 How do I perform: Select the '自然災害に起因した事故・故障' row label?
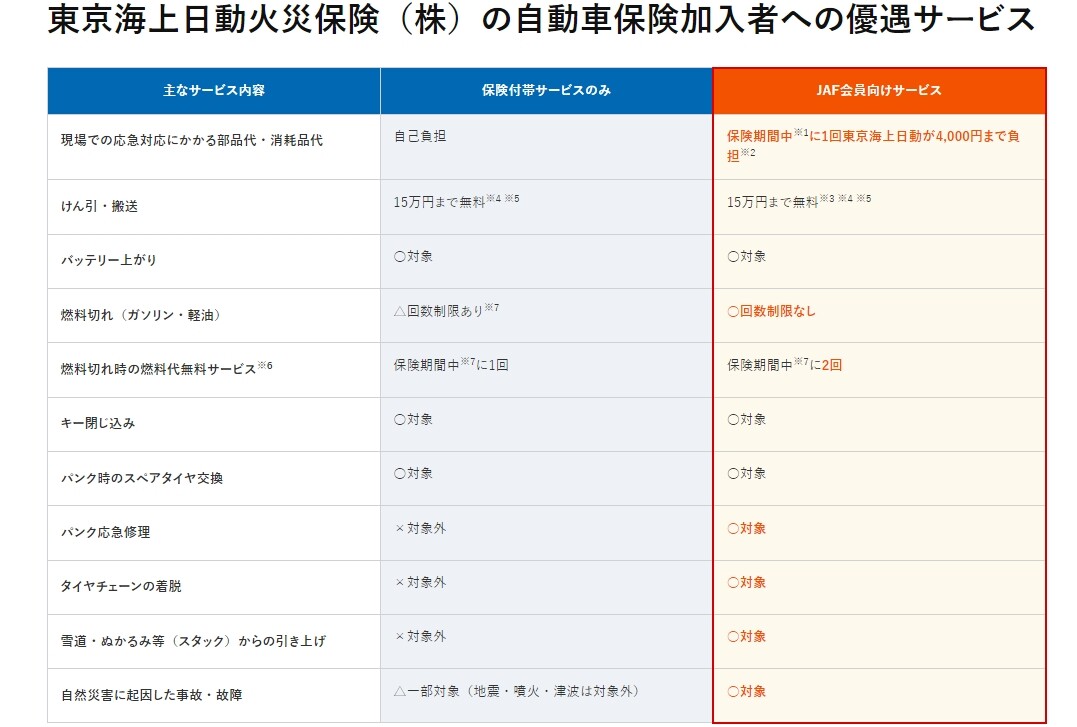(x=152, y=695)
